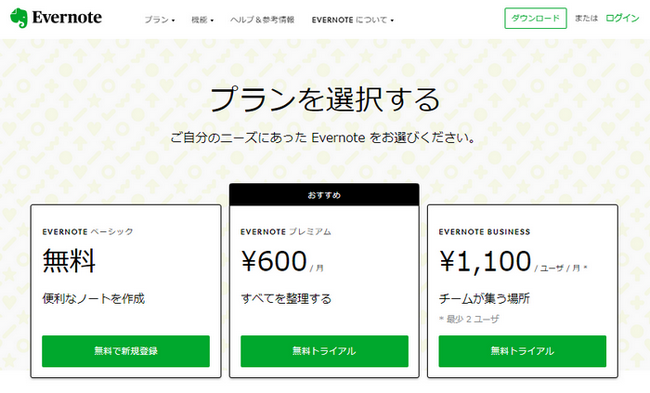Start 無料トライアル for Evernote プレミアム
The image size is (650, 393).
324,351
